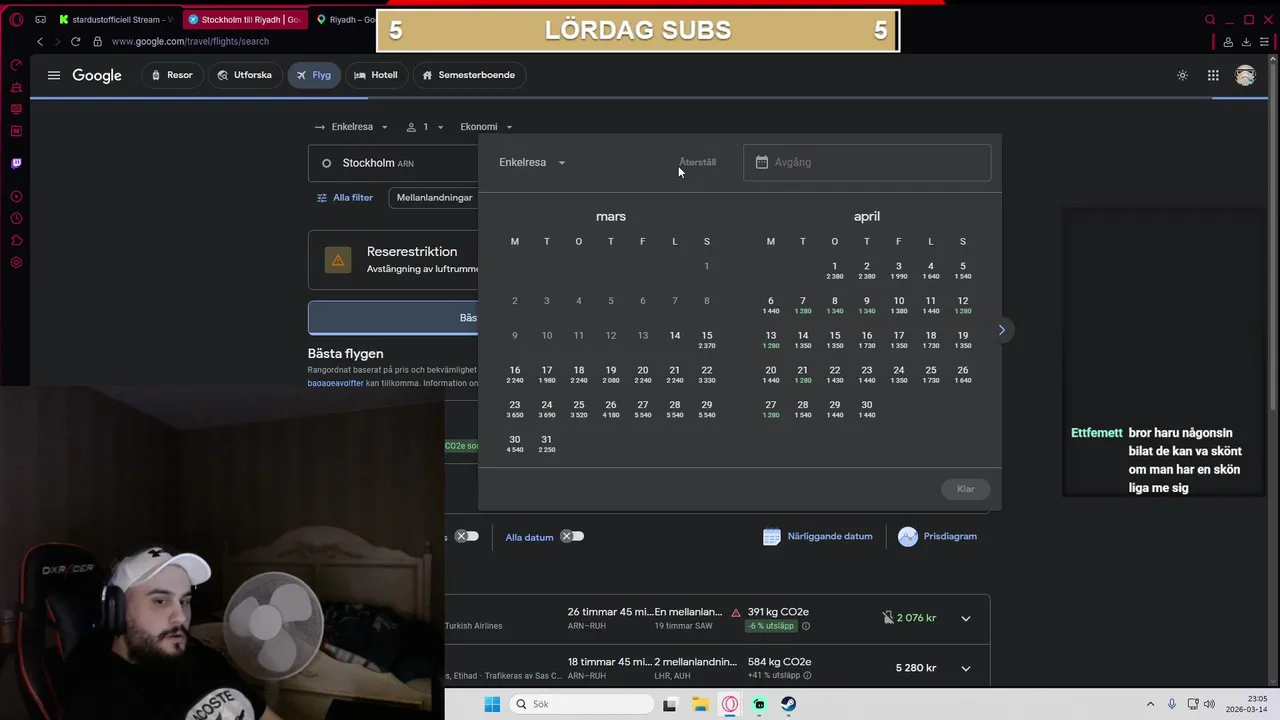Viewport: 1280px width, 720px height.
Task: Click the 2 076 kr price
Action: click(x=917, y=618)
